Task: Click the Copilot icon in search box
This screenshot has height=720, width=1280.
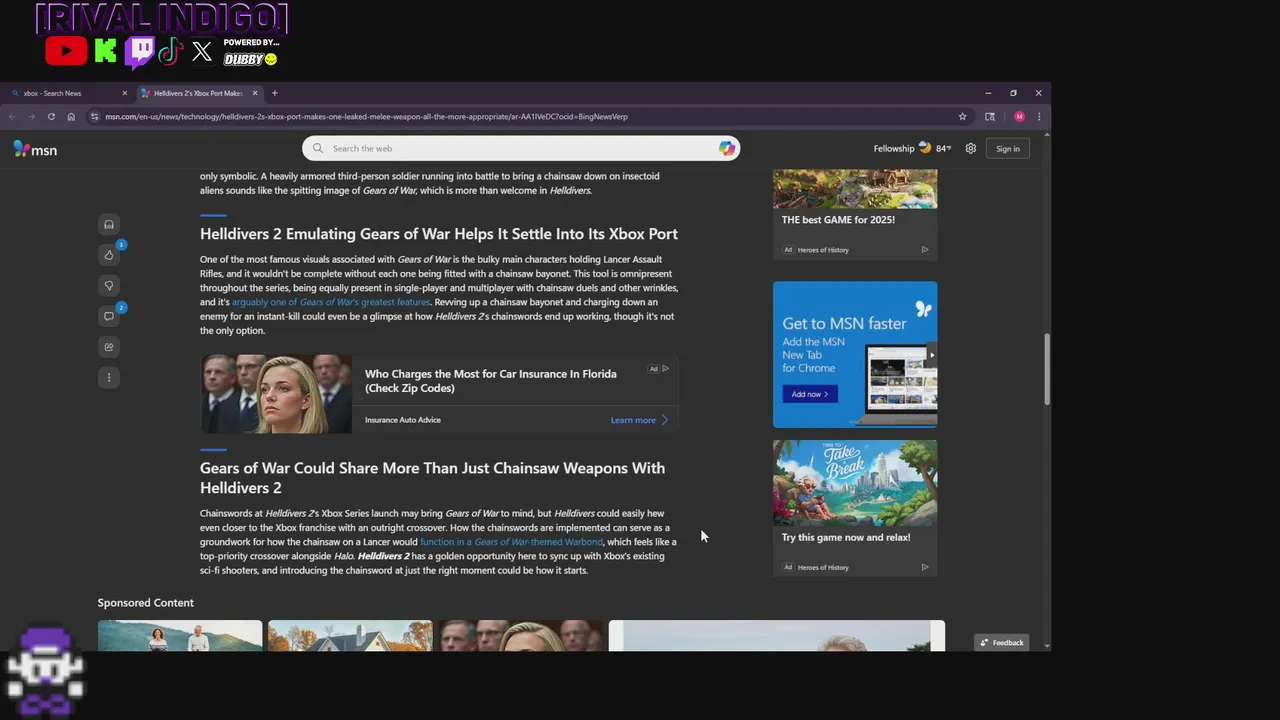Action: click(x=727, y=148)
